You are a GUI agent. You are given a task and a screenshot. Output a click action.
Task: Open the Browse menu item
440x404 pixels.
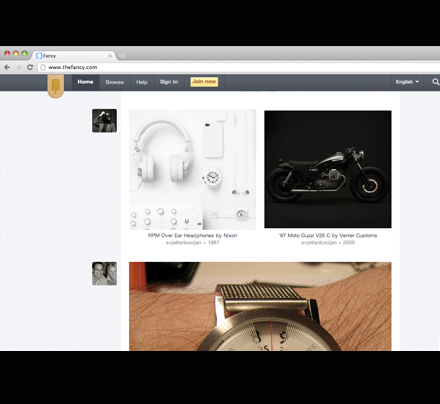click(x=115, y=82)
